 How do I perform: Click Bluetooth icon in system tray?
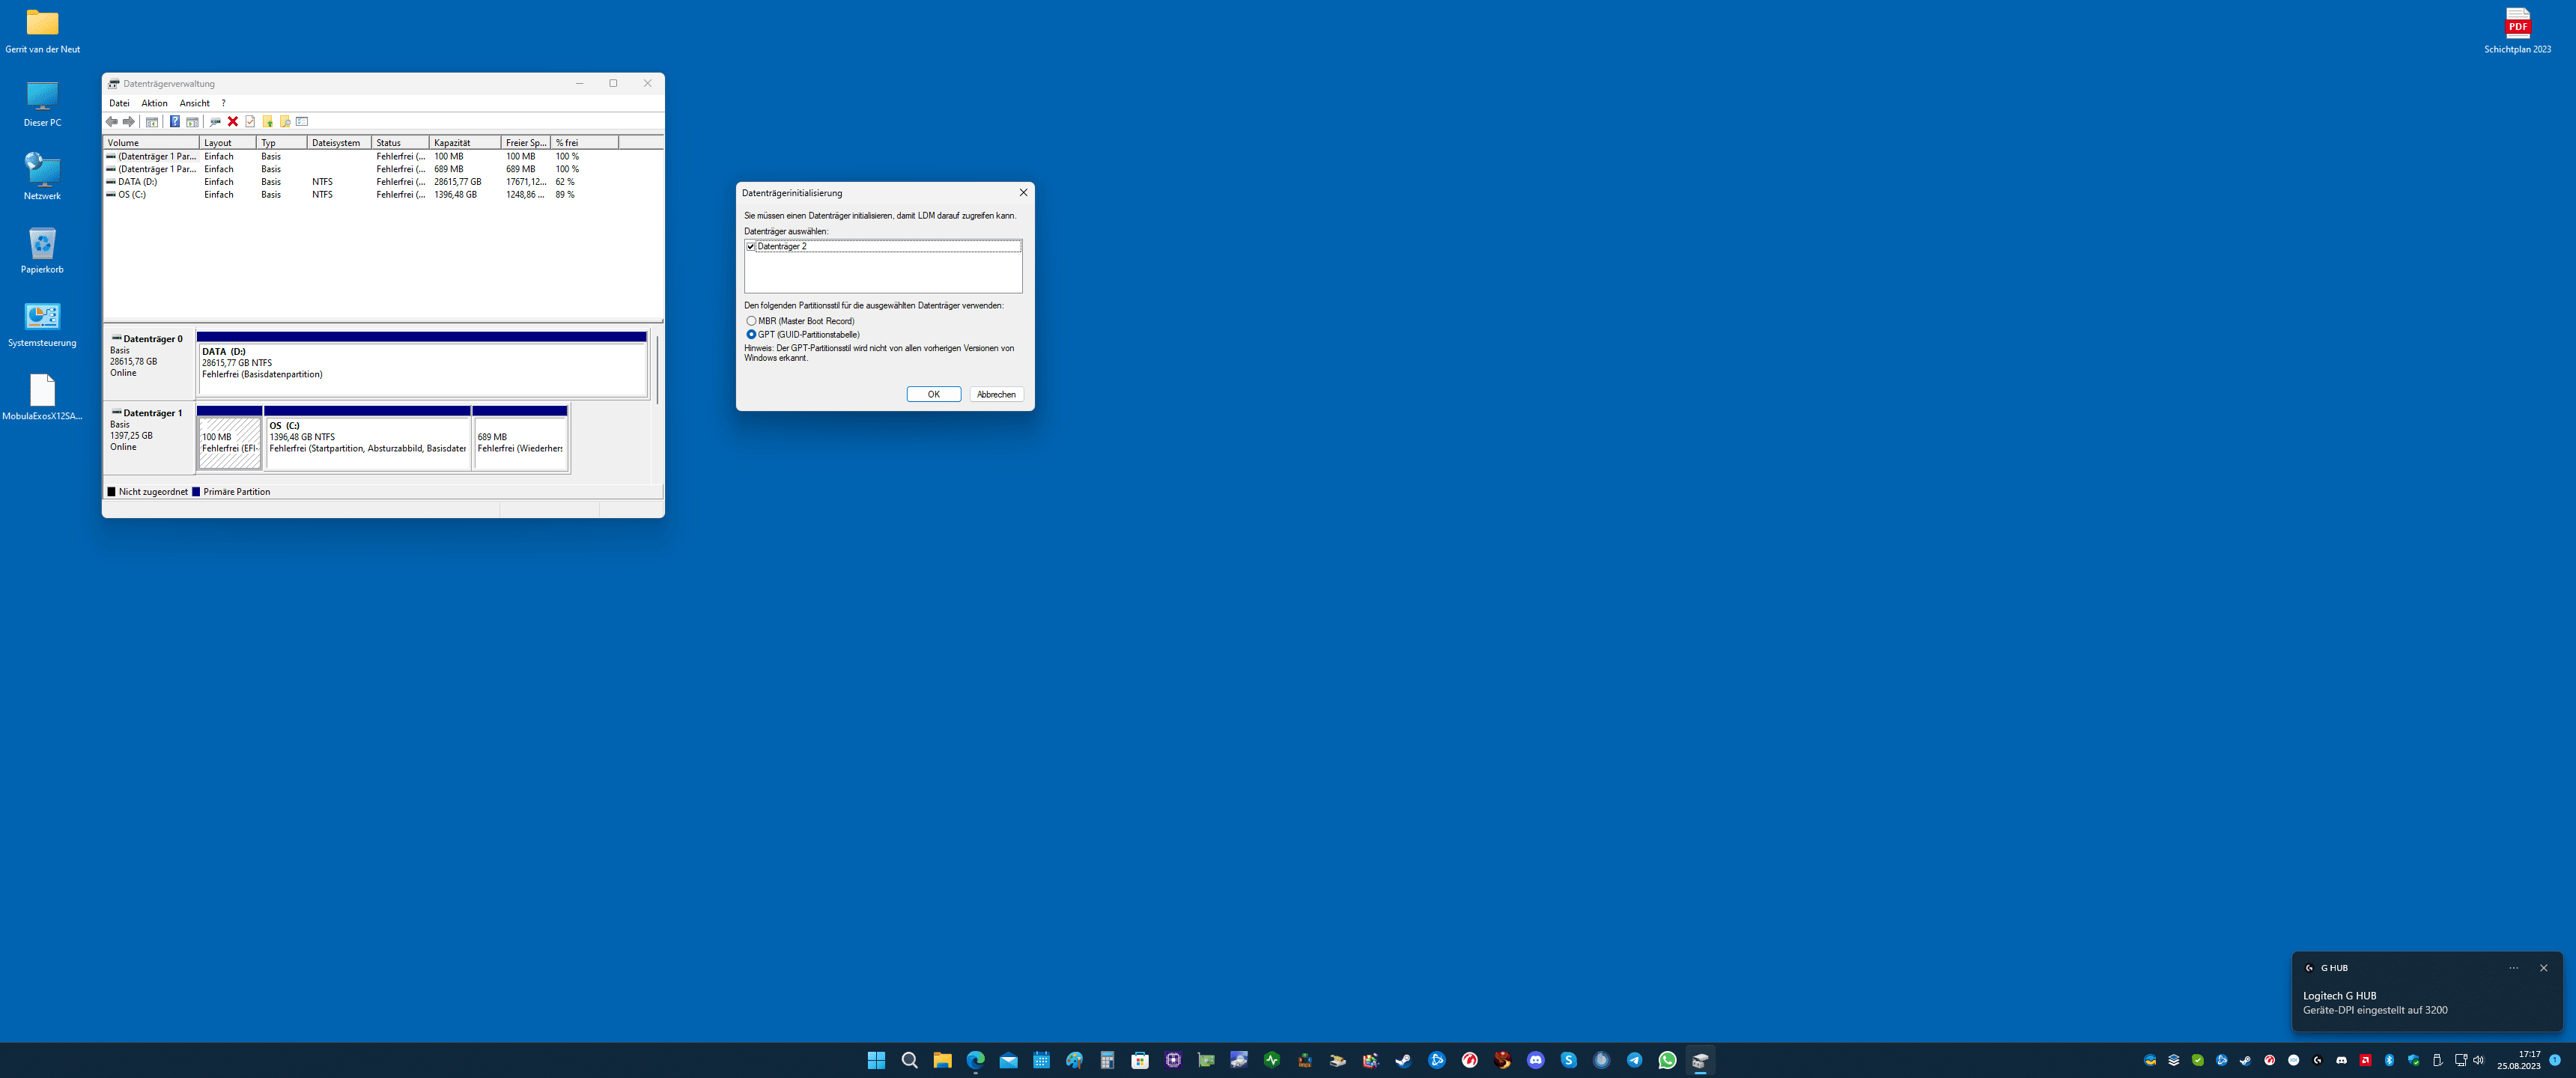pos(2389,1060)
